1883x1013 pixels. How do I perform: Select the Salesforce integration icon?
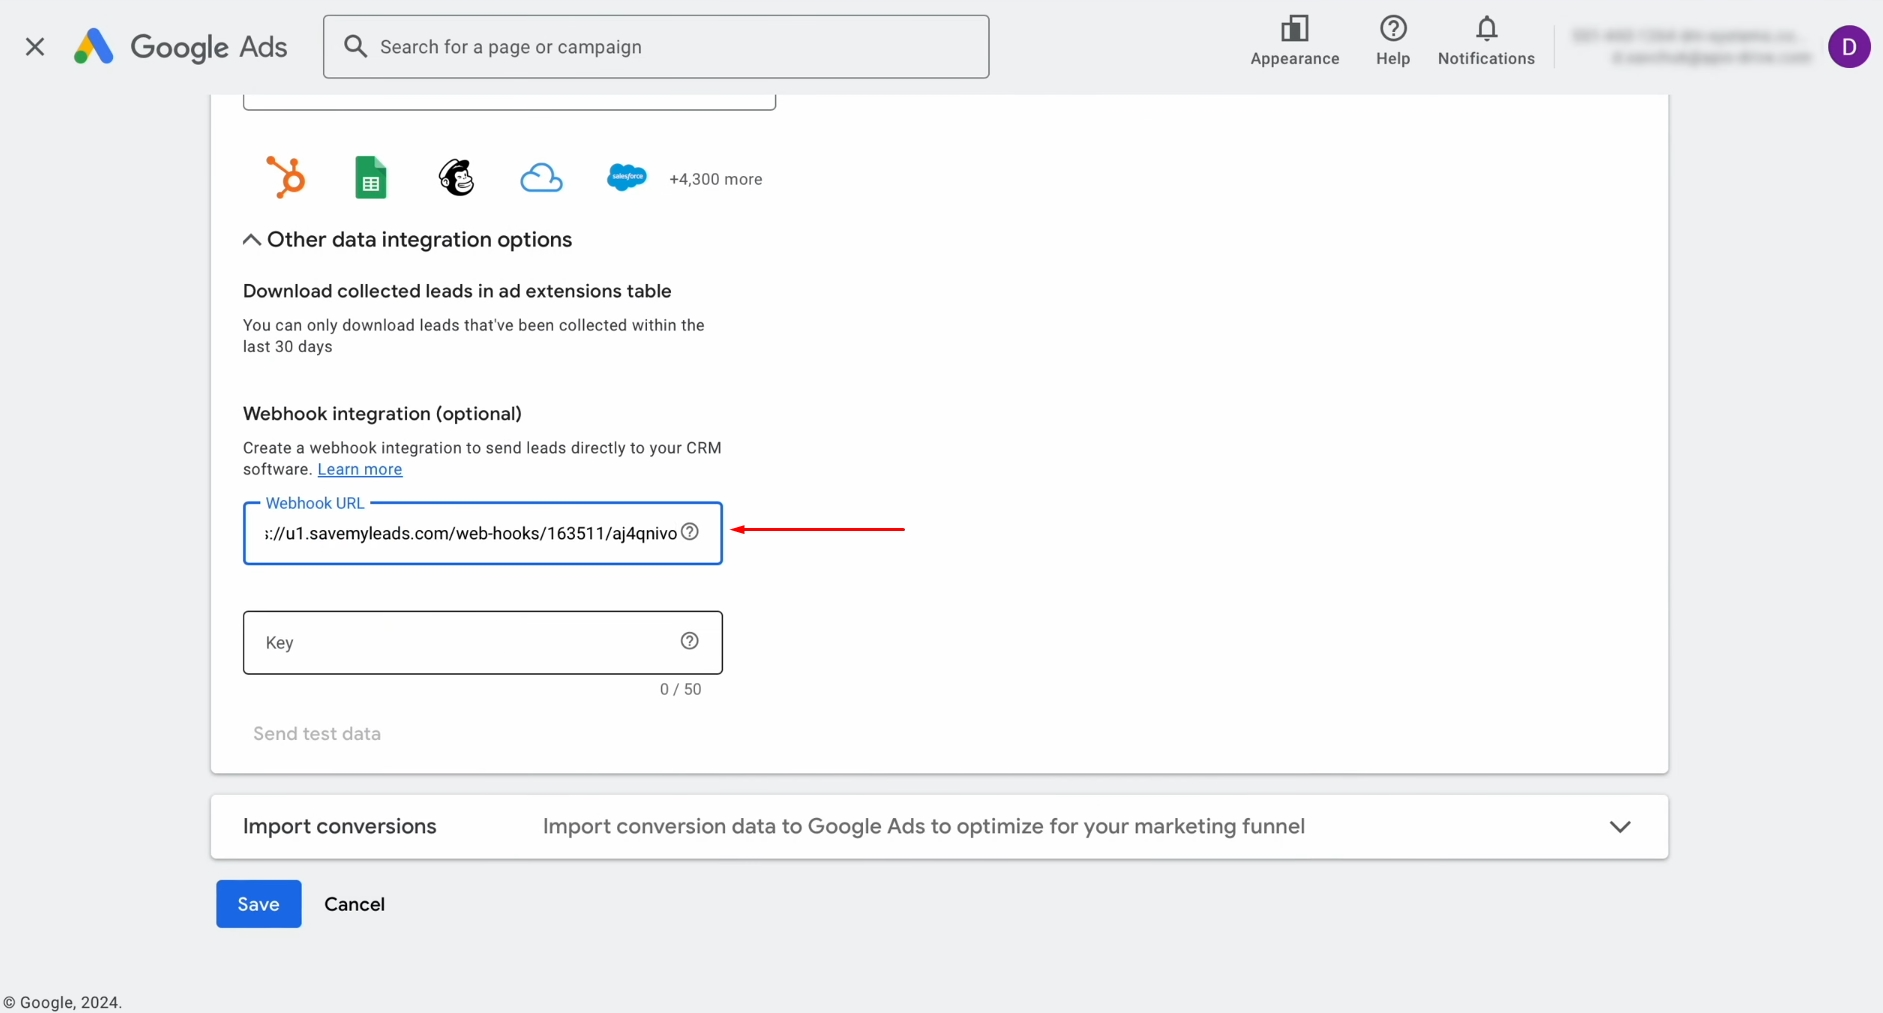(x=627, y=177)
